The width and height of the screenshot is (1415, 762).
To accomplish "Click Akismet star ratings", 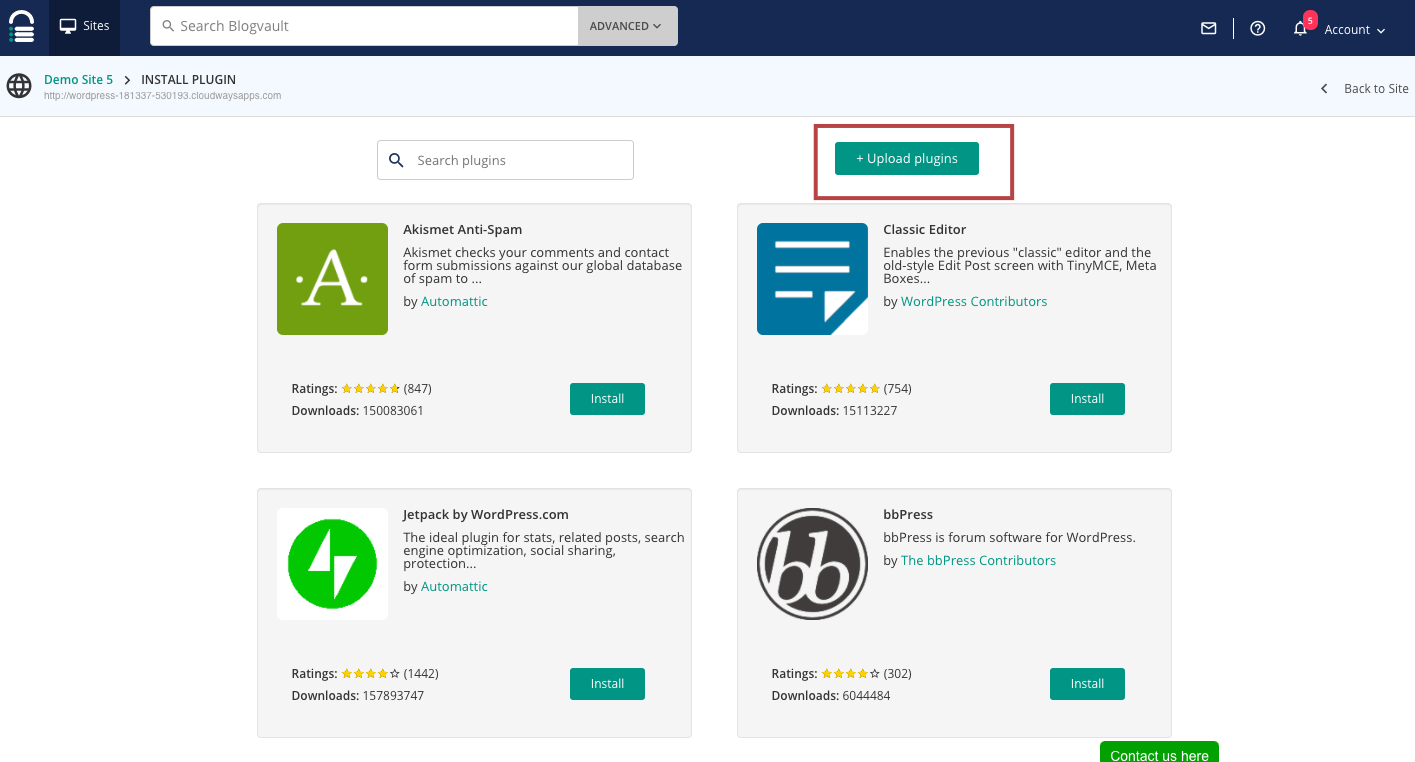I will pos(371,388).
